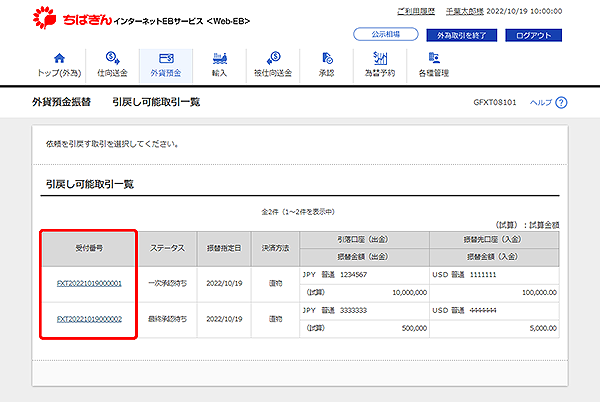Click the 公示相場 button
The height and width of the screenshot is (402, 600).
(x=386, y=34)
